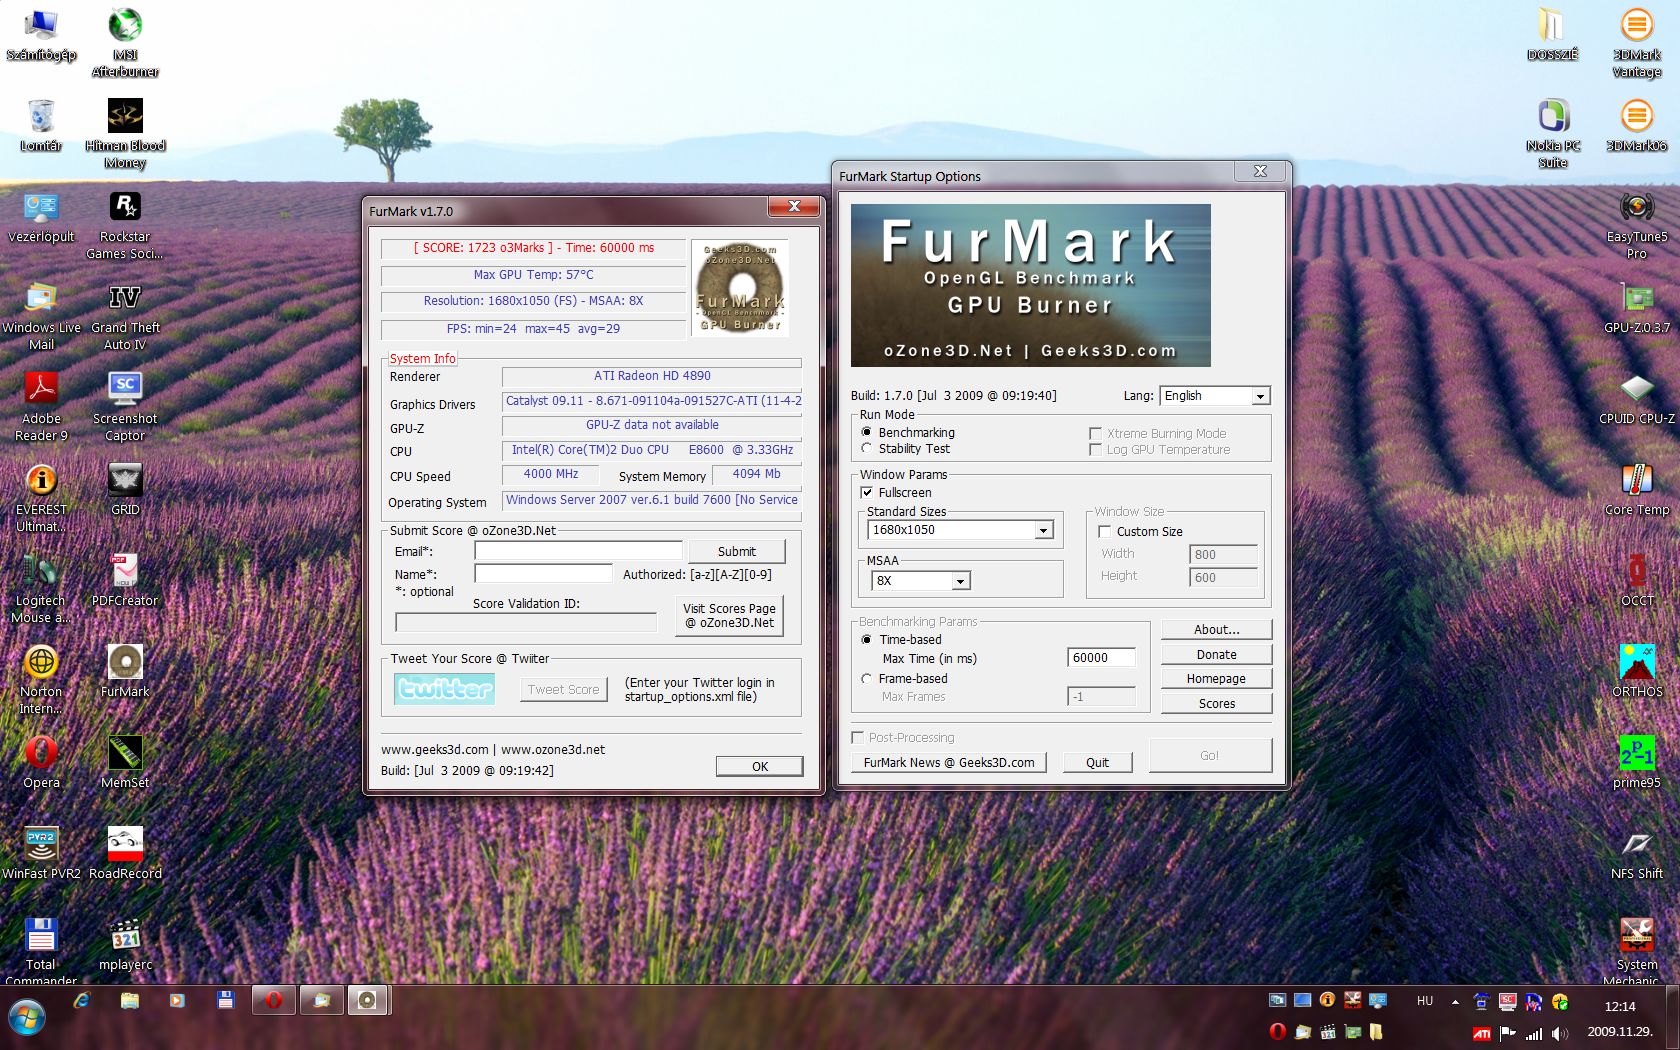Viewport: 1680px width, 1050px height.
Task: Click Opera button in the taskbar
Action: (273, 1000)
